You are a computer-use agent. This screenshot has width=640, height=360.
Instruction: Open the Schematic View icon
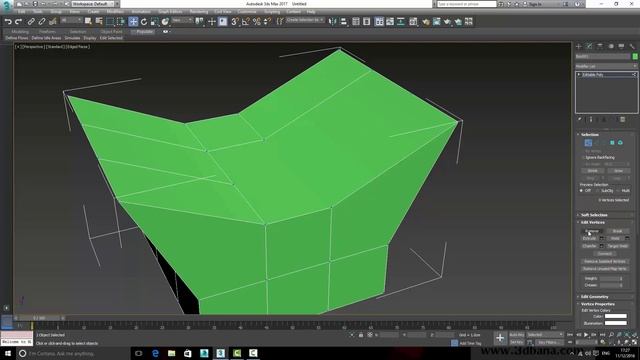pos(401,22)
